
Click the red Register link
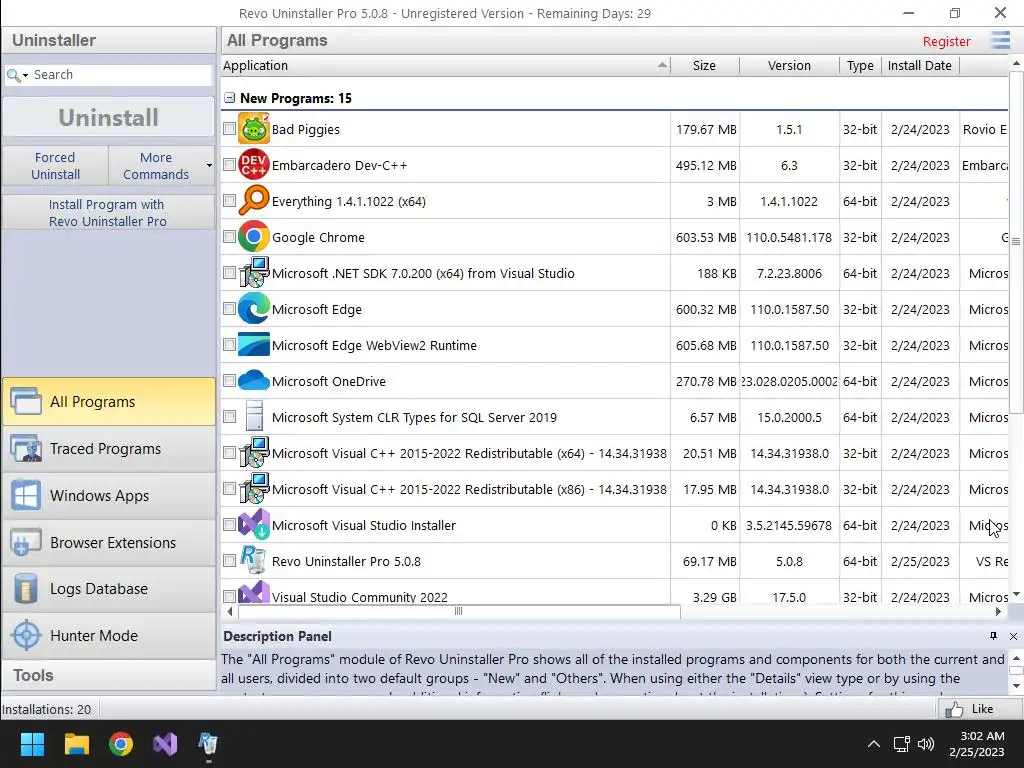coord(946,41)
